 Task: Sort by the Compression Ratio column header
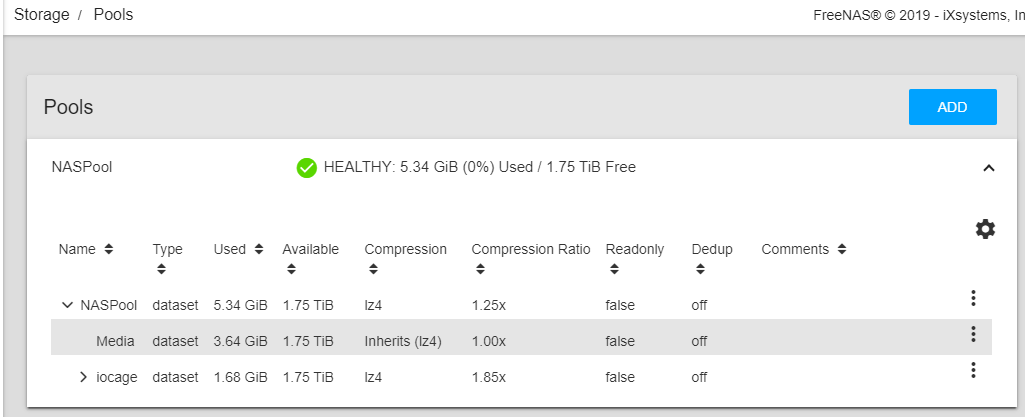tap(530, 249)
